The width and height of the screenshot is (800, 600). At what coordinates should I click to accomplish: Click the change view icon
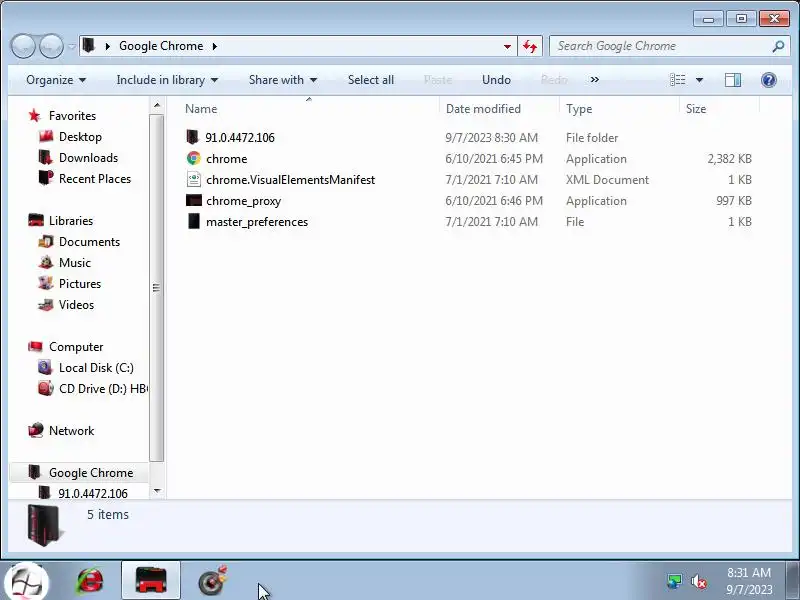click(678, 80)
